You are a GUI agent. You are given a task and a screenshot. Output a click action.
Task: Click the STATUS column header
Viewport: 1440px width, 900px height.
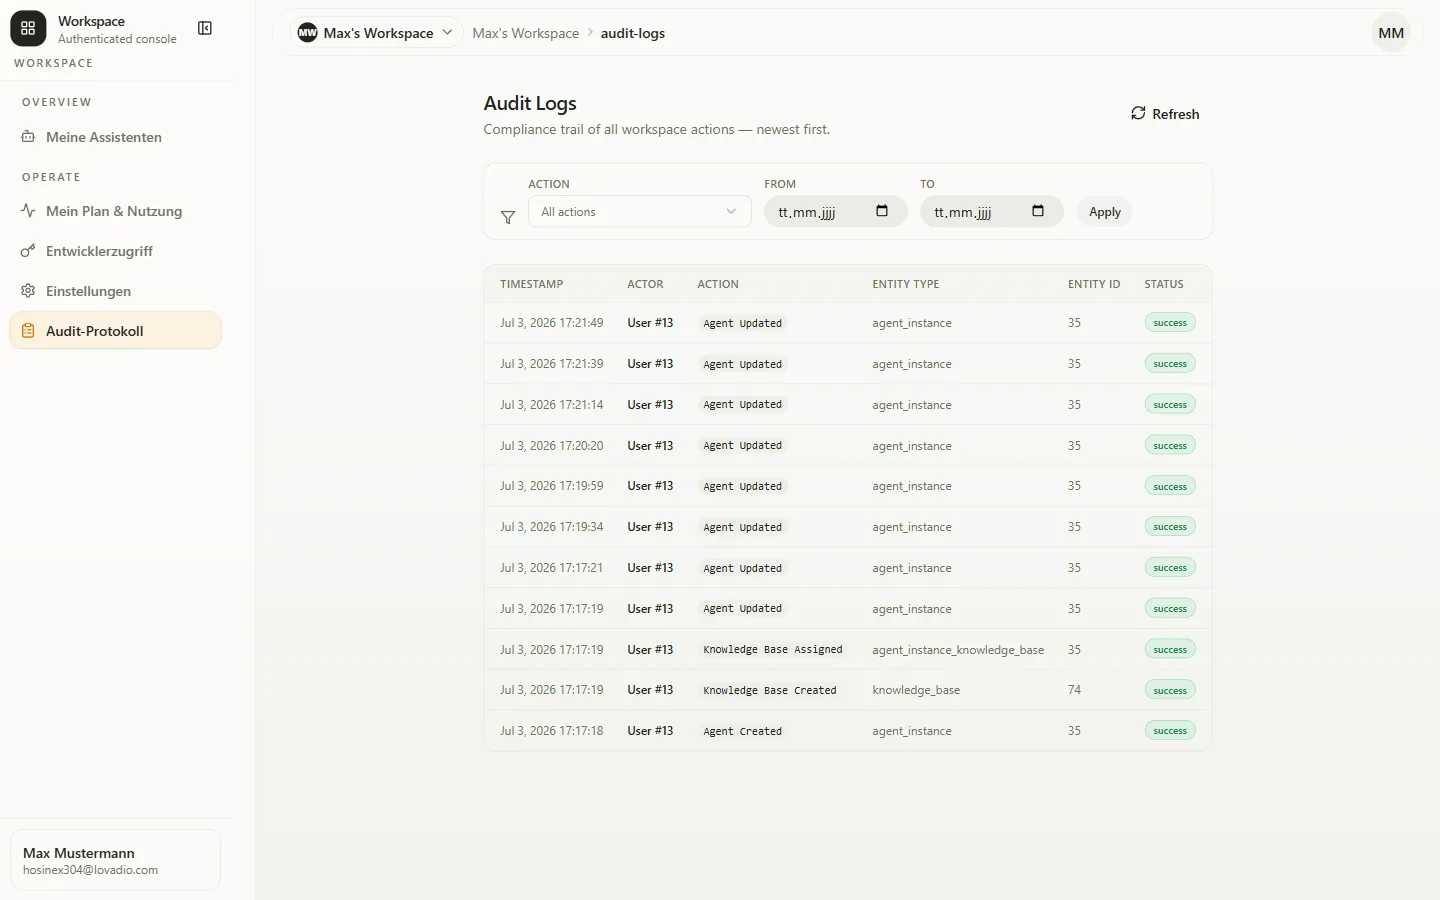point(1164,284)
